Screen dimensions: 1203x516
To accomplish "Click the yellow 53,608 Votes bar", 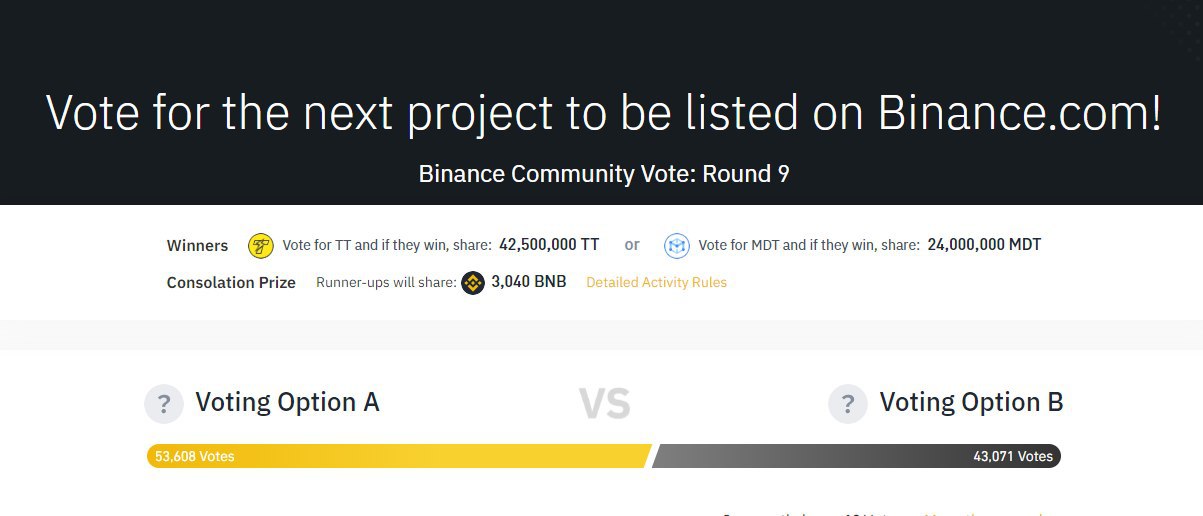I will coord(399,456).
